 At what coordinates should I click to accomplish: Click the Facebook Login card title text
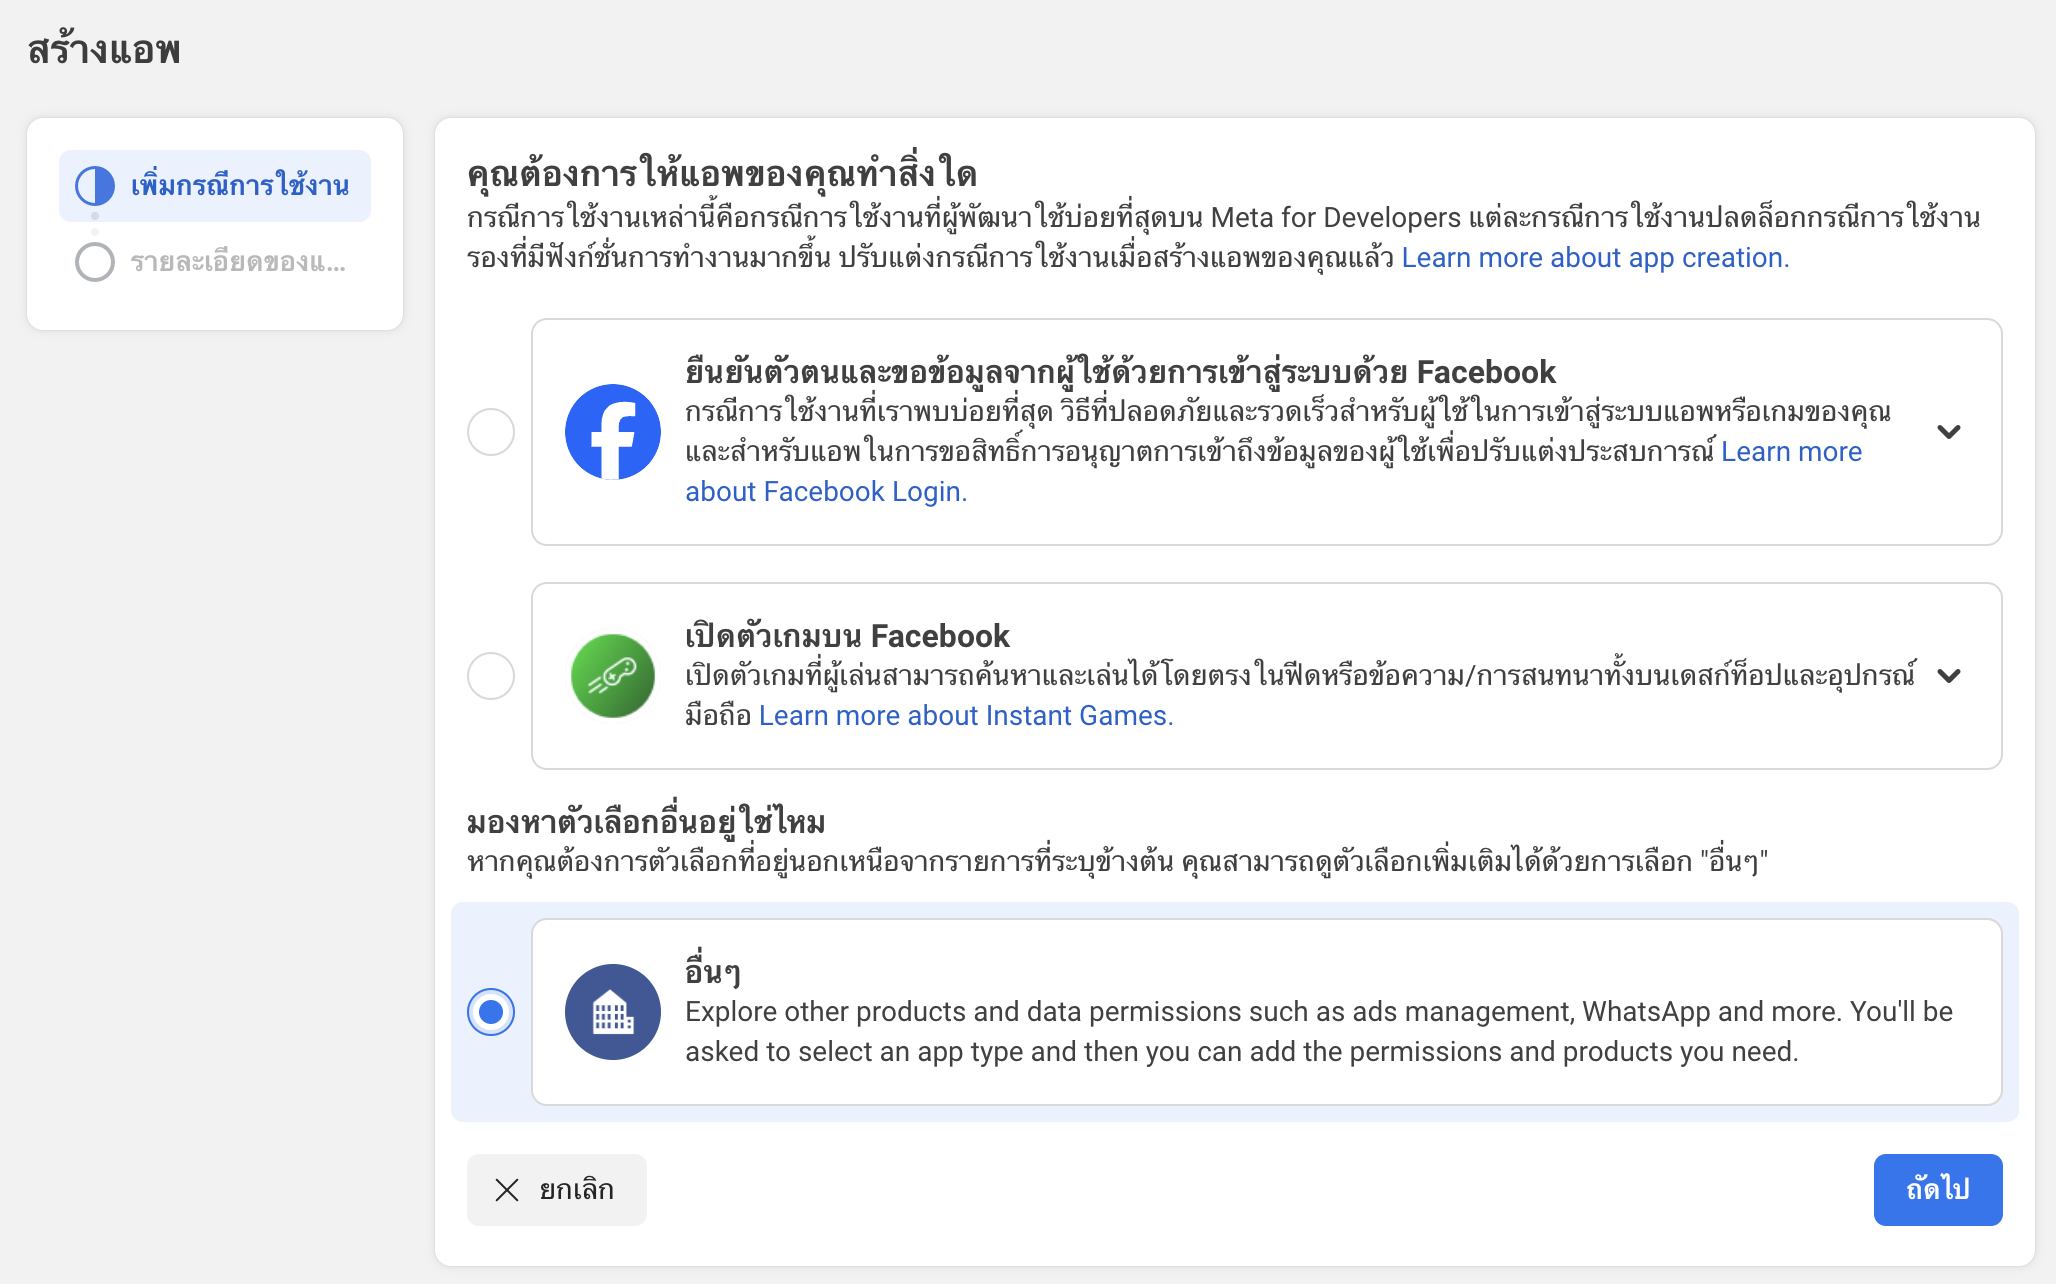pyautogui.click(x=1120, y=372)
